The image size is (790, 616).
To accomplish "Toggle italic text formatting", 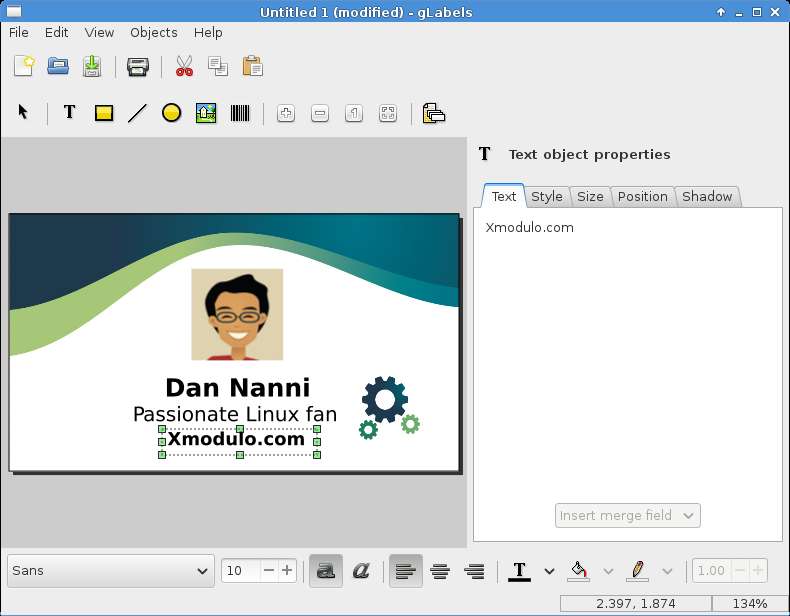I will point(361,571).
